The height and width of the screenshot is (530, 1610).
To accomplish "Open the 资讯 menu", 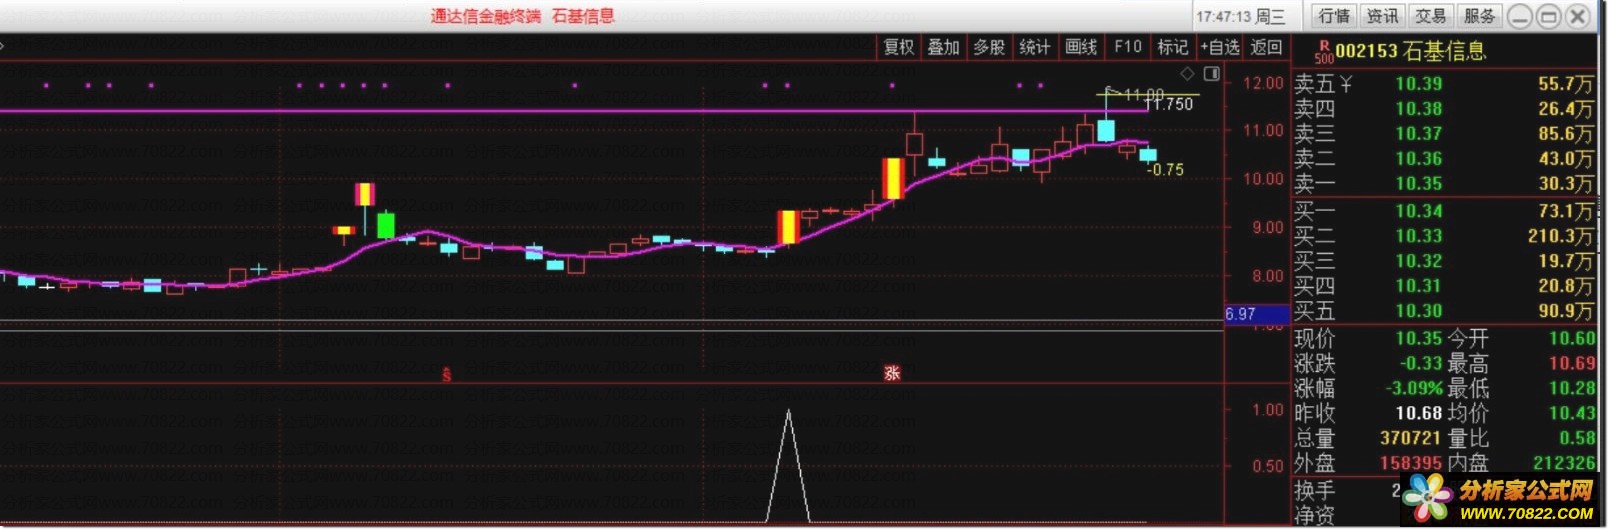I will click(x=1382, y=16).
